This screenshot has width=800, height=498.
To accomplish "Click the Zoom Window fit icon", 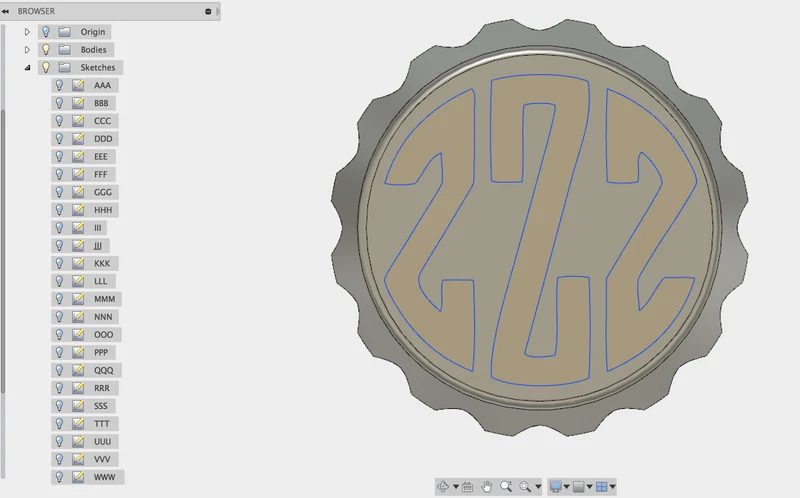I will 525,486.
